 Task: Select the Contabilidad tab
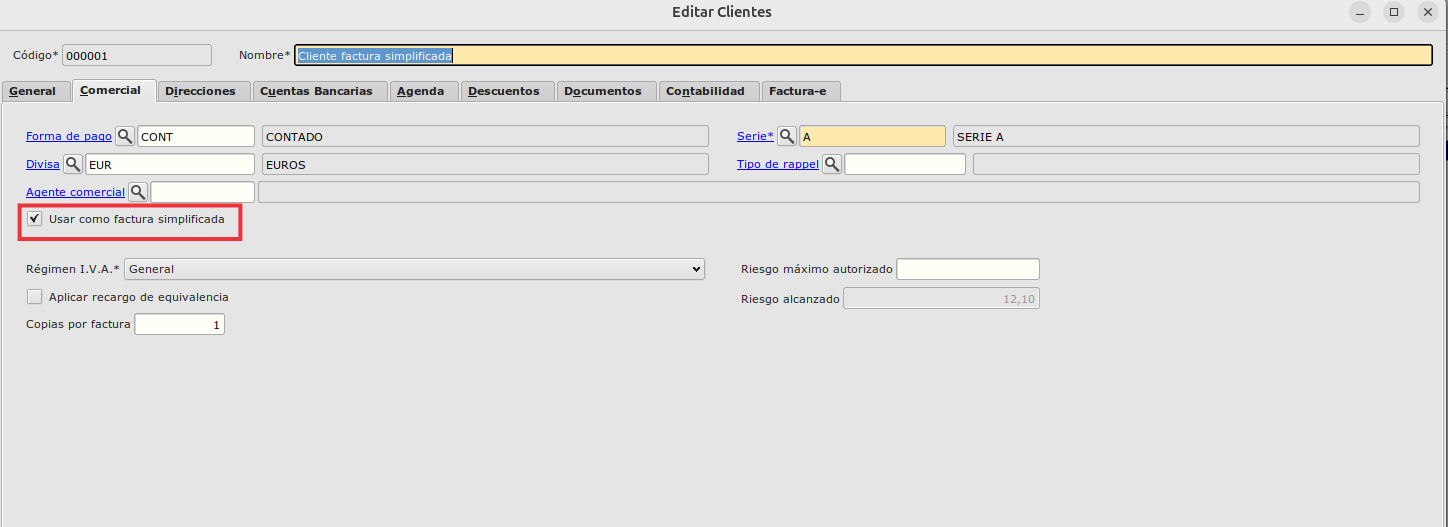click(x=706, y=91)
